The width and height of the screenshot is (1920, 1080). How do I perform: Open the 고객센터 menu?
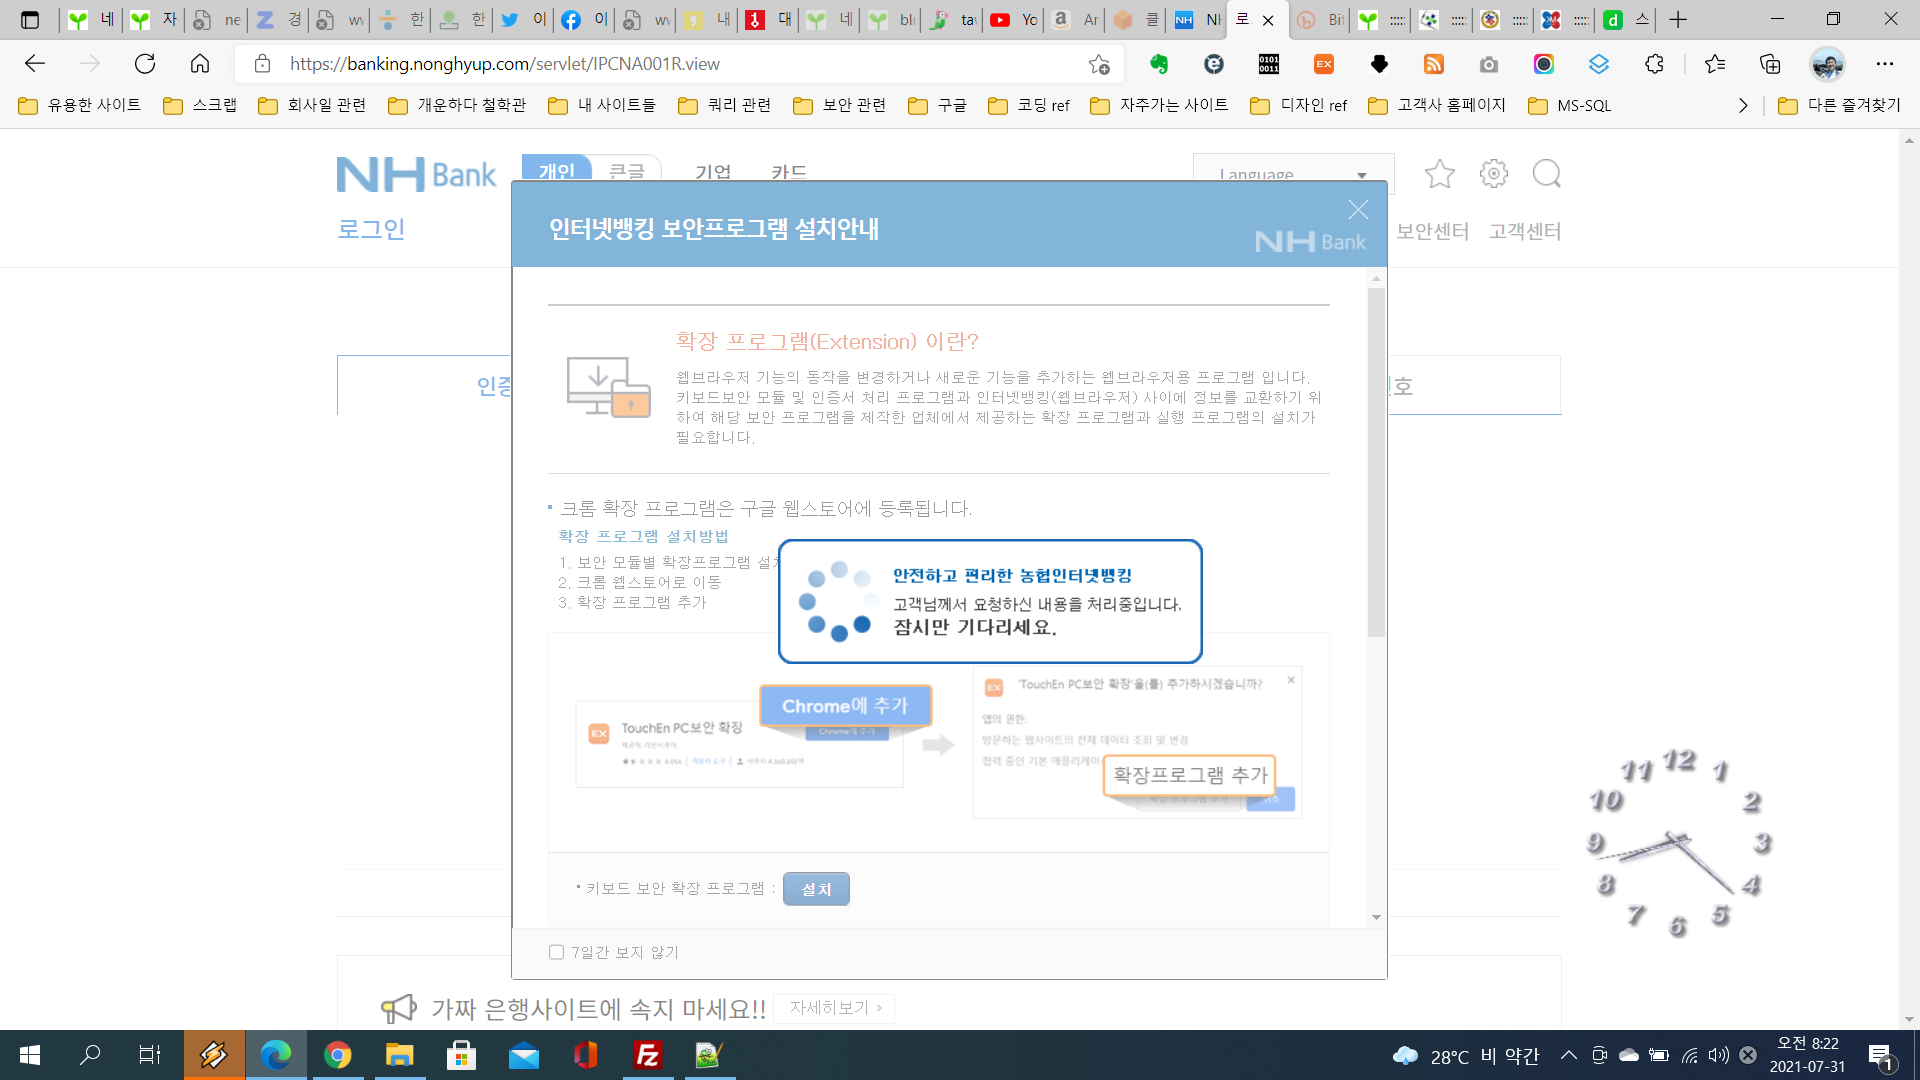pyautogui.click(x=1524, y=231)
